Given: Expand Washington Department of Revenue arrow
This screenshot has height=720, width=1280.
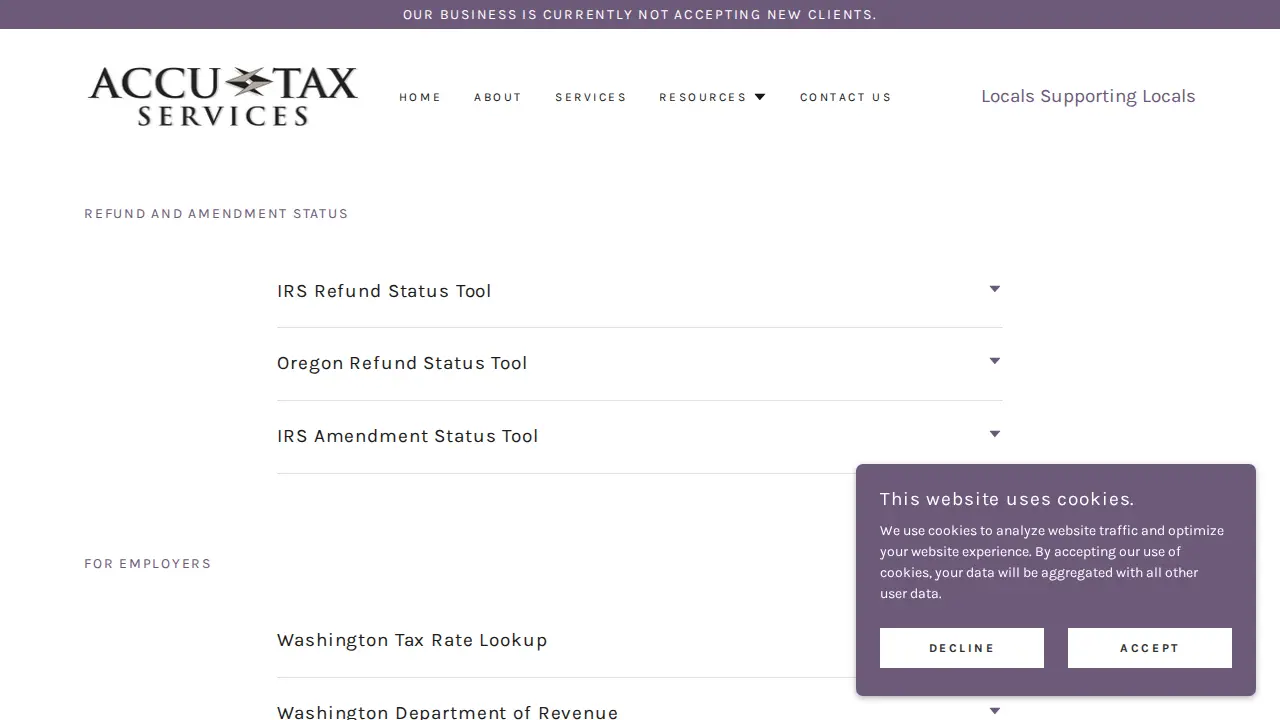Looking at the screenshot, I should click(995, 711).
